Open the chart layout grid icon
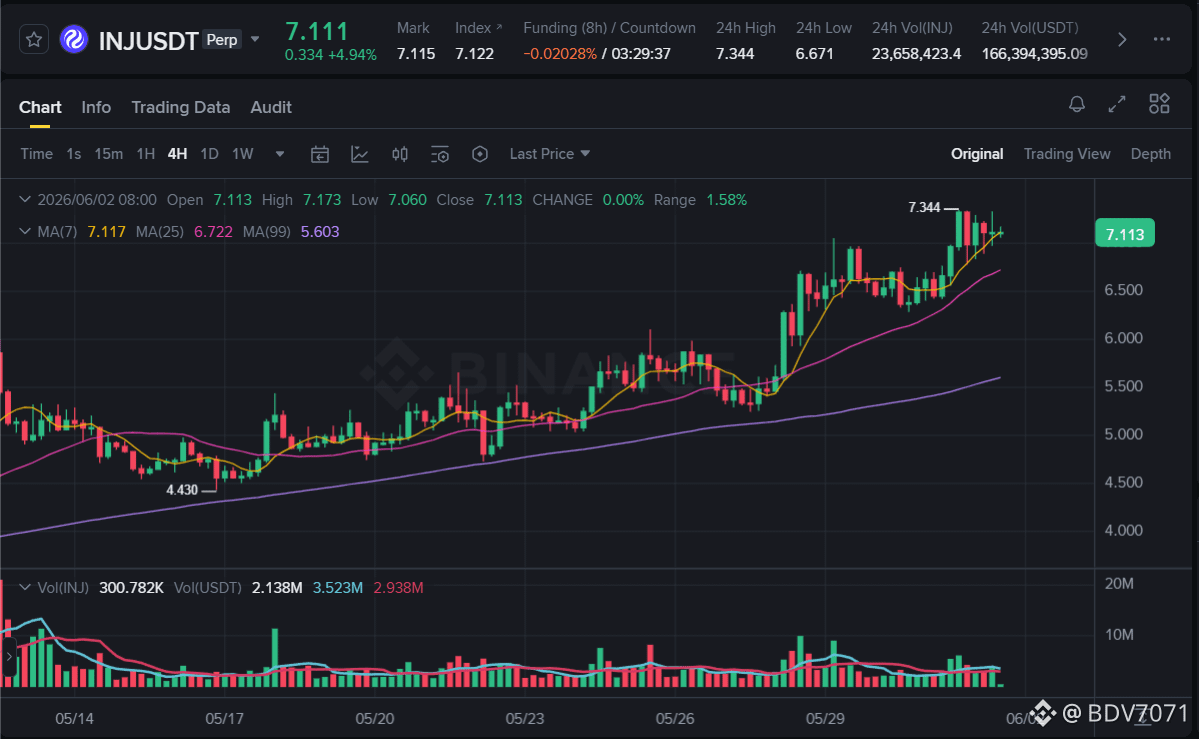 [x=1159, y=104]
